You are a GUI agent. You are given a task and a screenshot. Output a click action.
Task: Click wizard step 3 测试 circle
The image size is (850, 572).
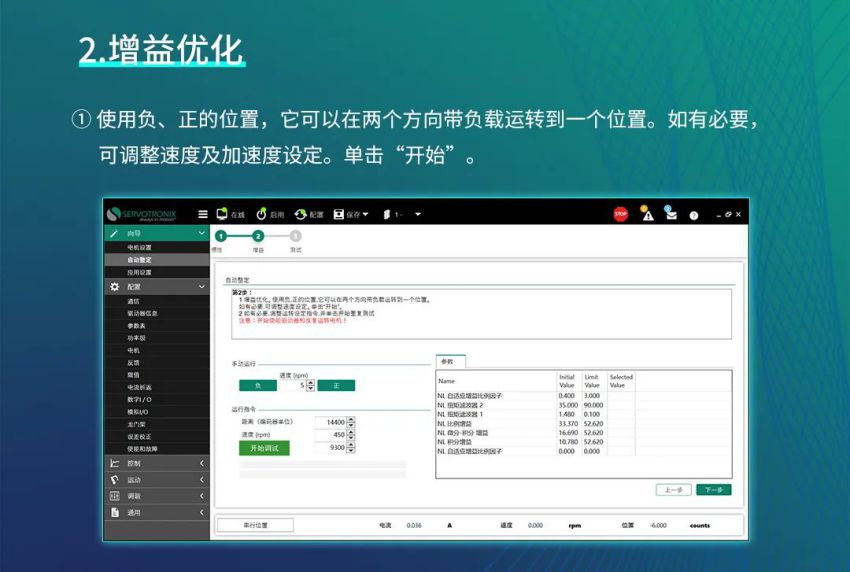click(x=295, y=236)
